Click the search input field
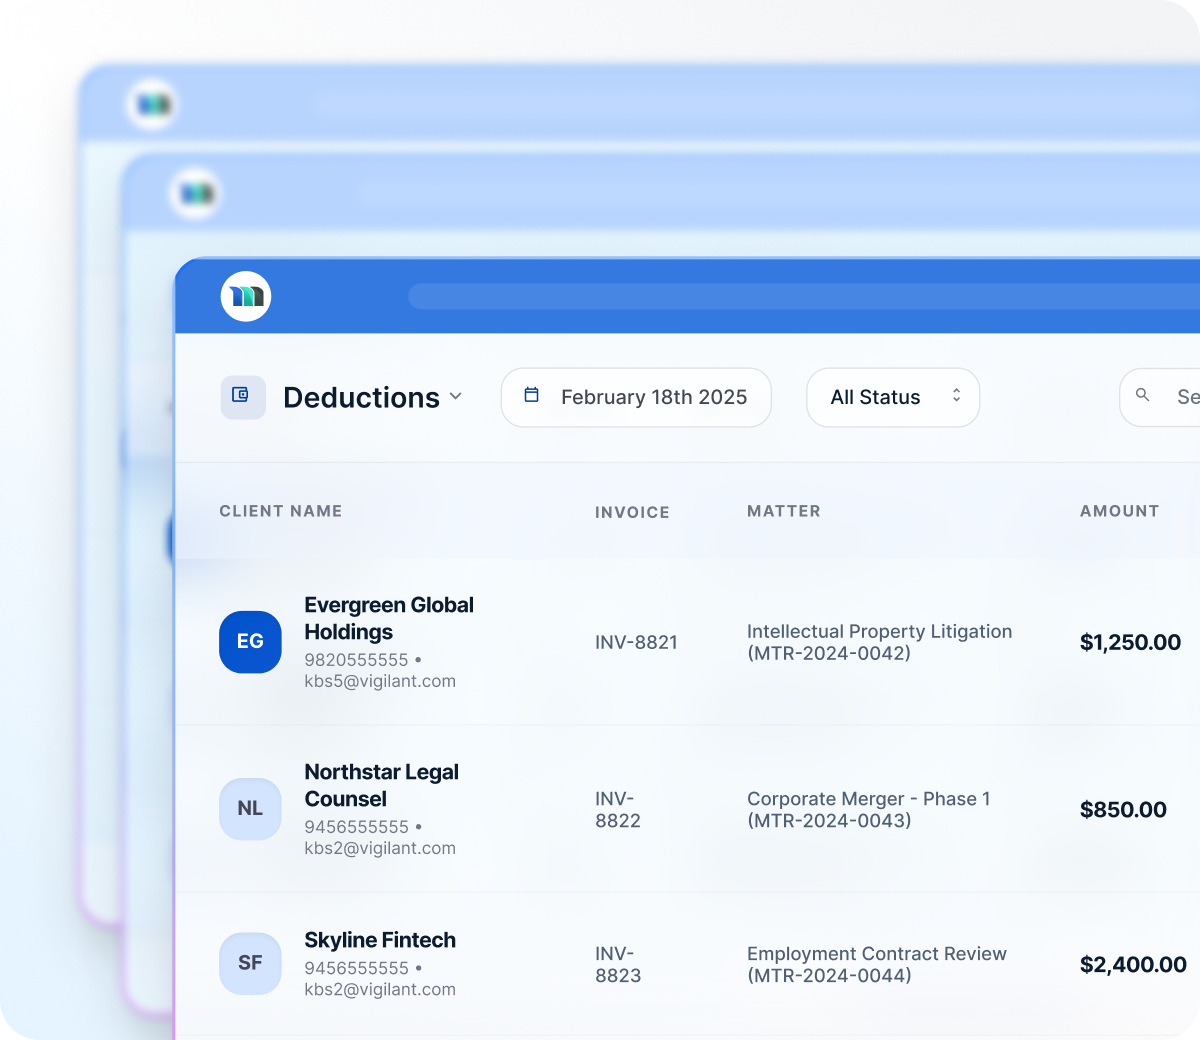The height and width of the screenshot is (1040, 1200). 1160,397
